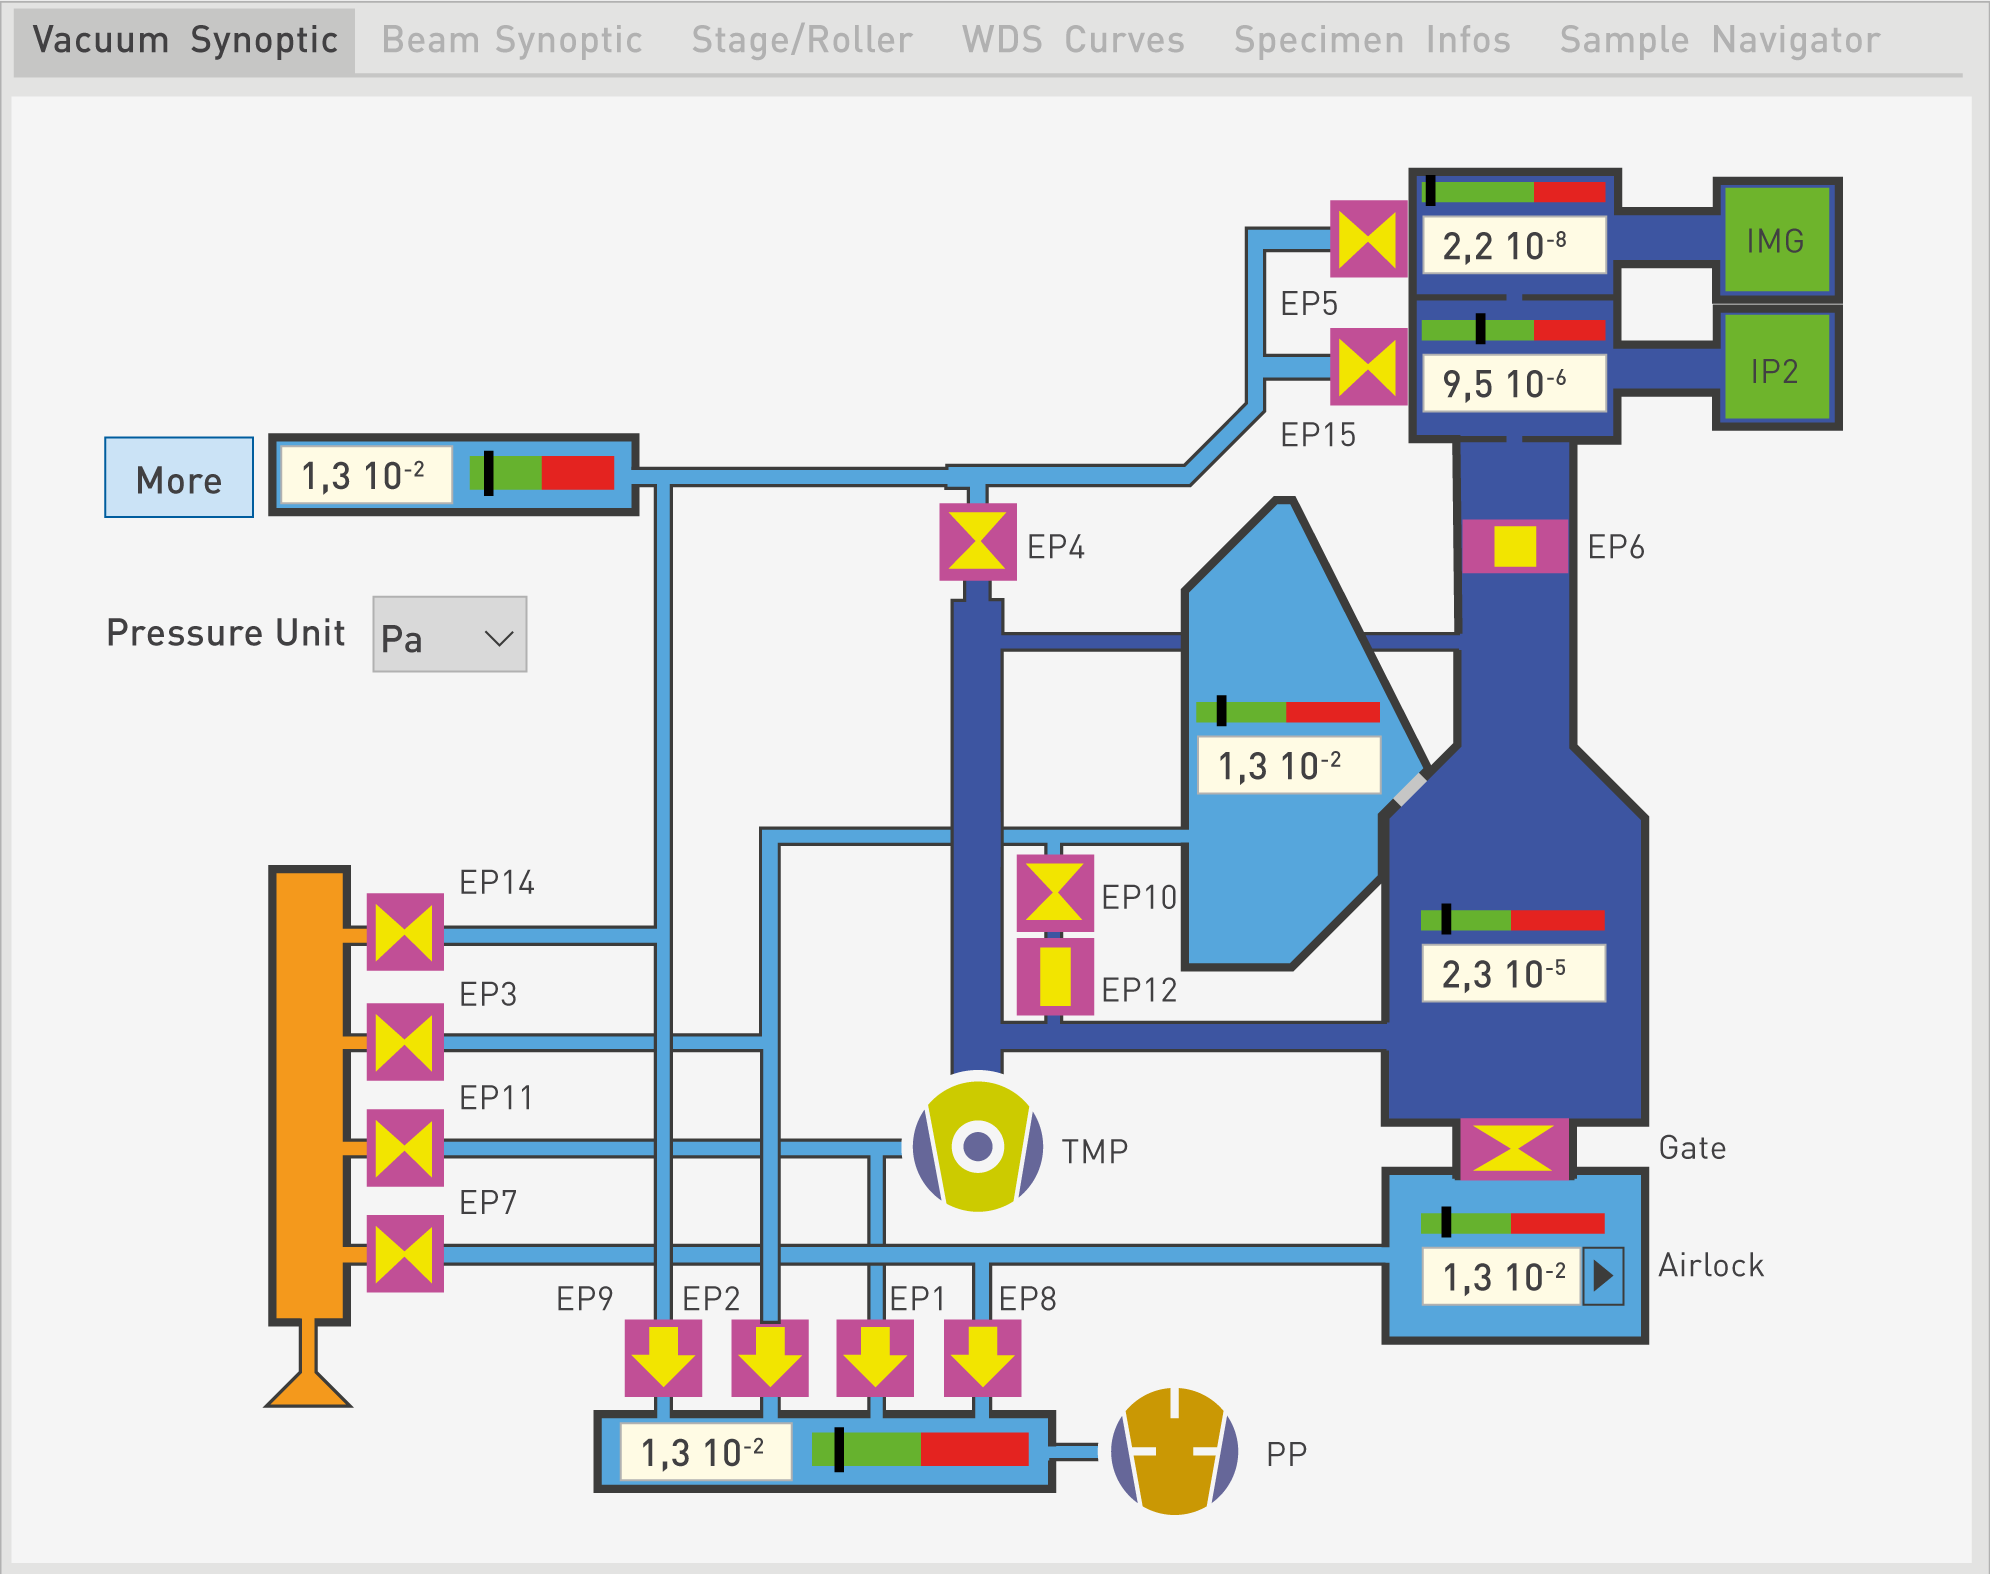Viewport: 1990px width, 1574px height.
Task: Expand Airlock pressure arrow button
Action: (x=1603, y=1276)
